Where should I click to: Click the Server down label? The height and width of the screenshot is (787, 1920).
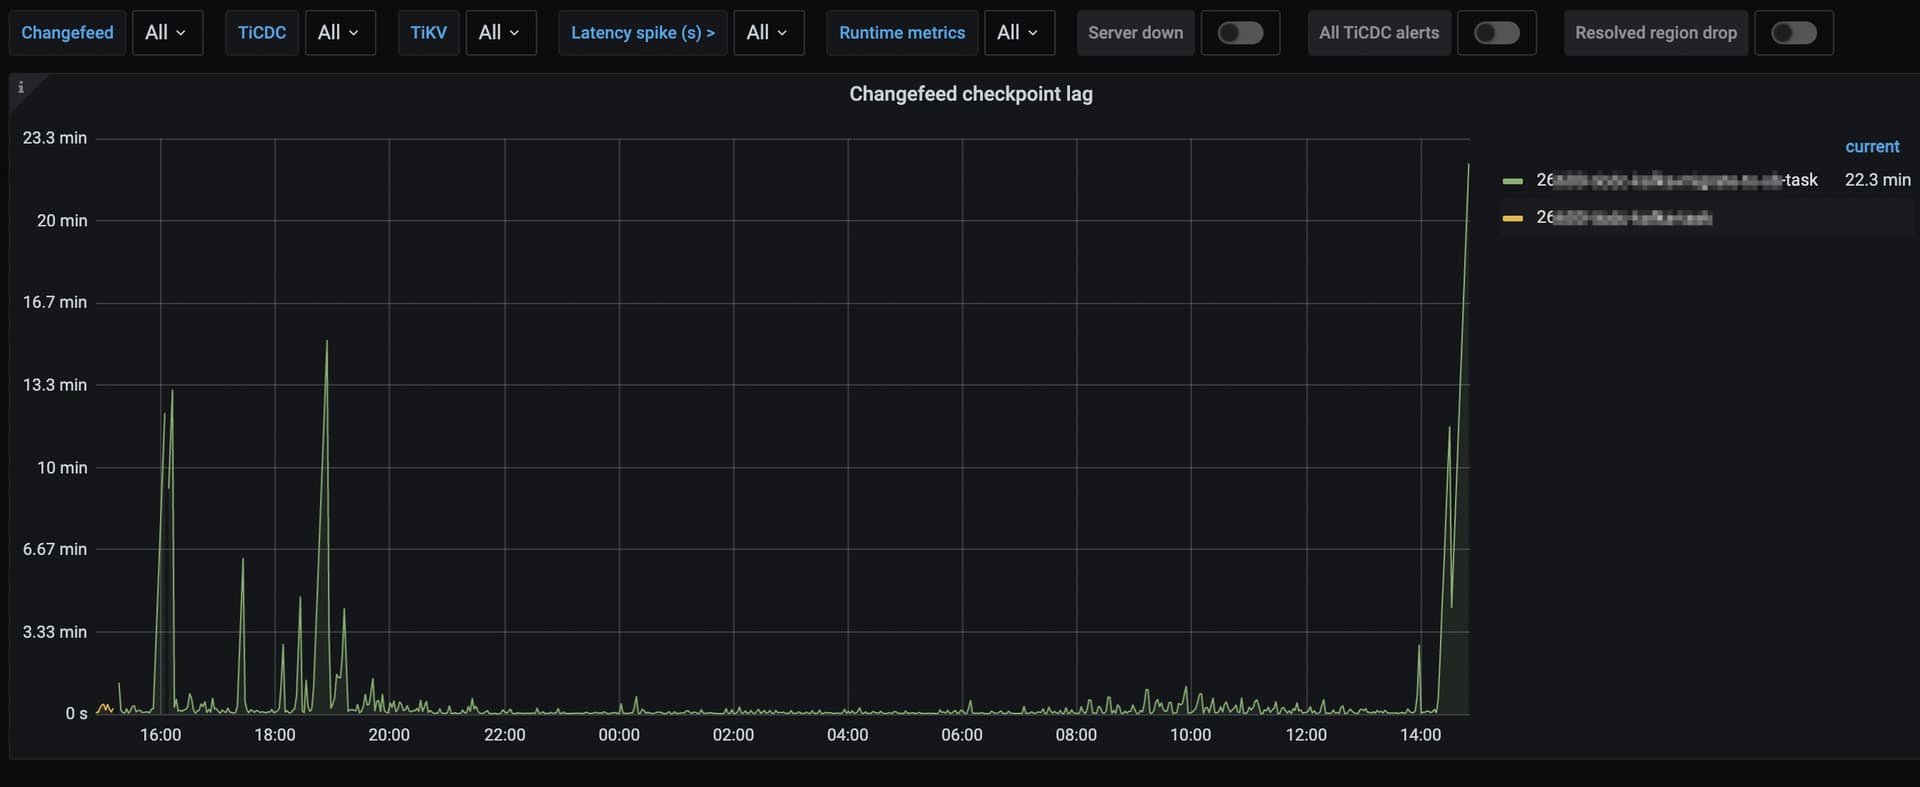[1135, 33]
